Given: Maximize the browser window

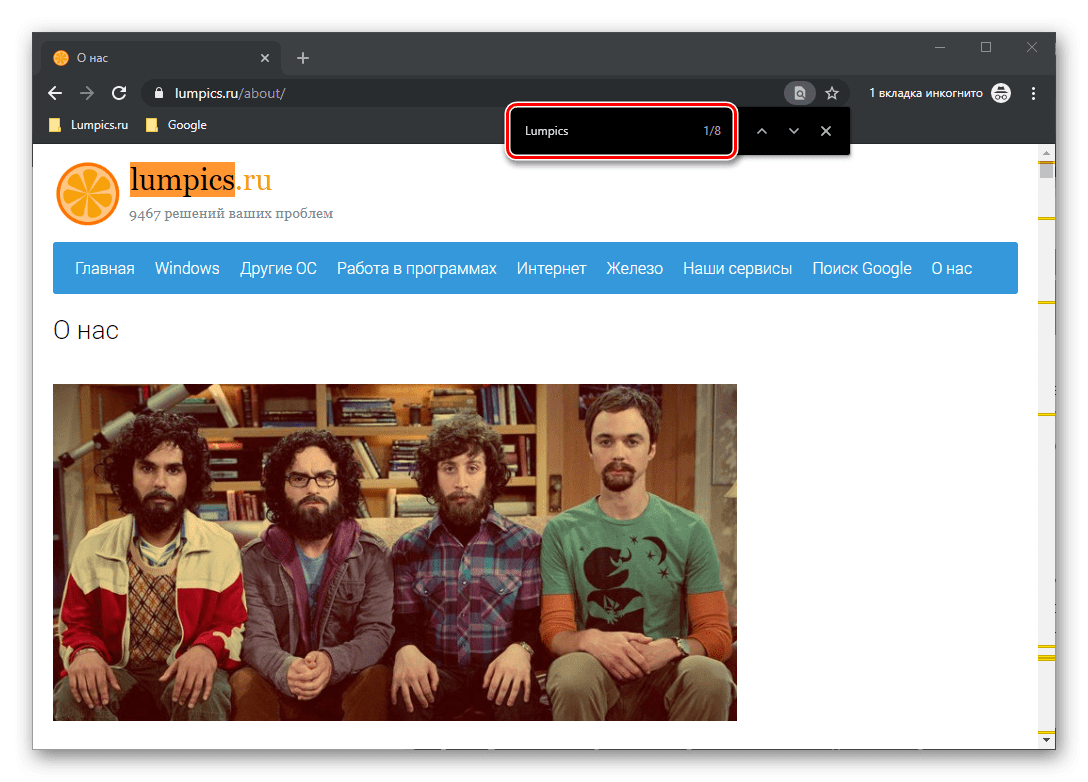Looking at the screenshot, I should coord(986,47).
